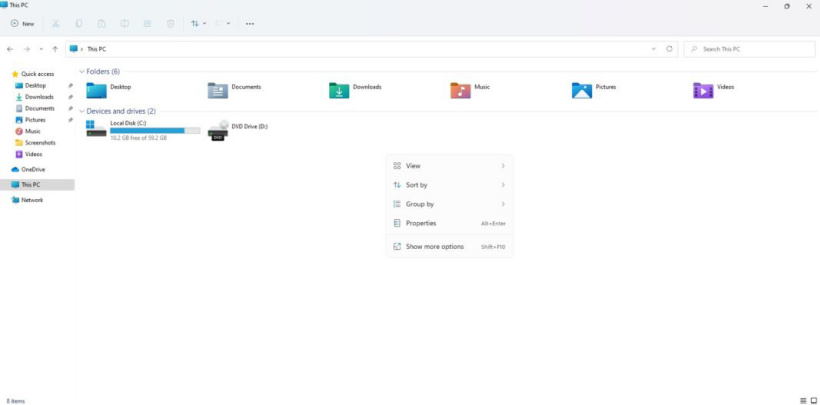Unpin Desktop using its pin icon

(70, 85)
